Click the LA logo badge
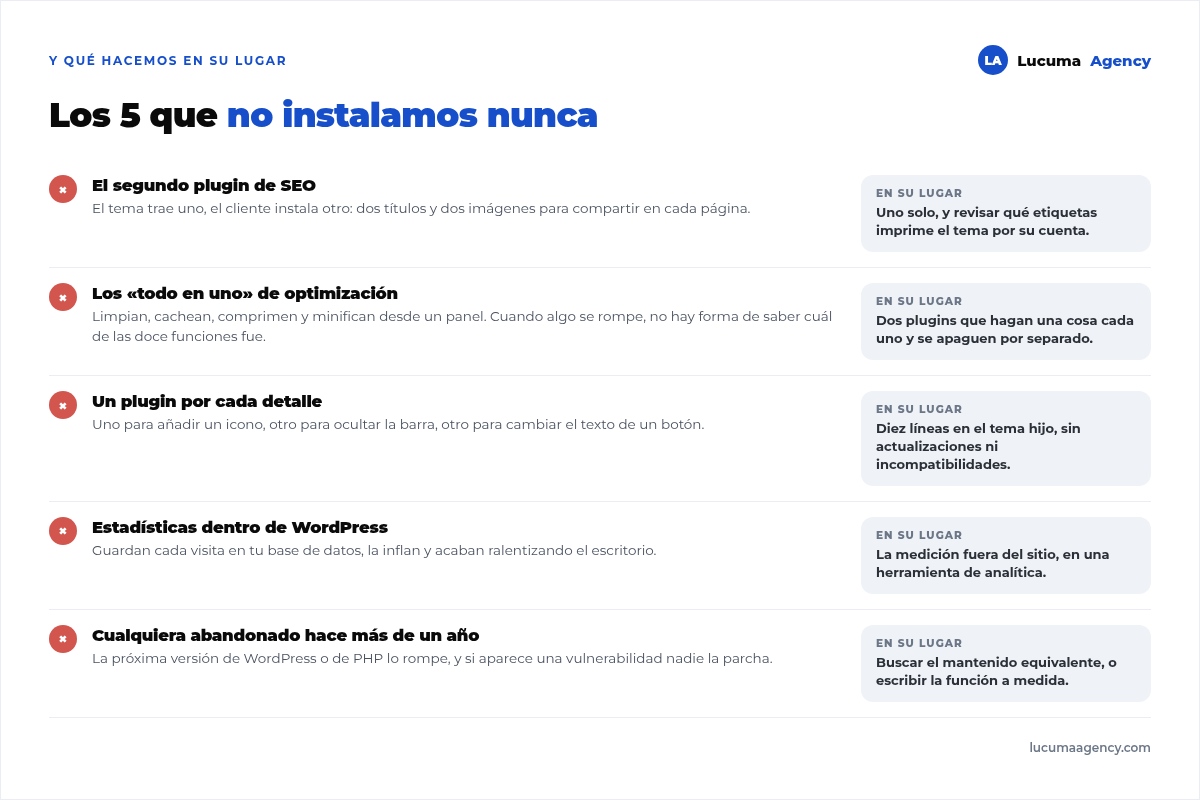The height and width of the screenshot is (800, 1200). click(992, 60)
